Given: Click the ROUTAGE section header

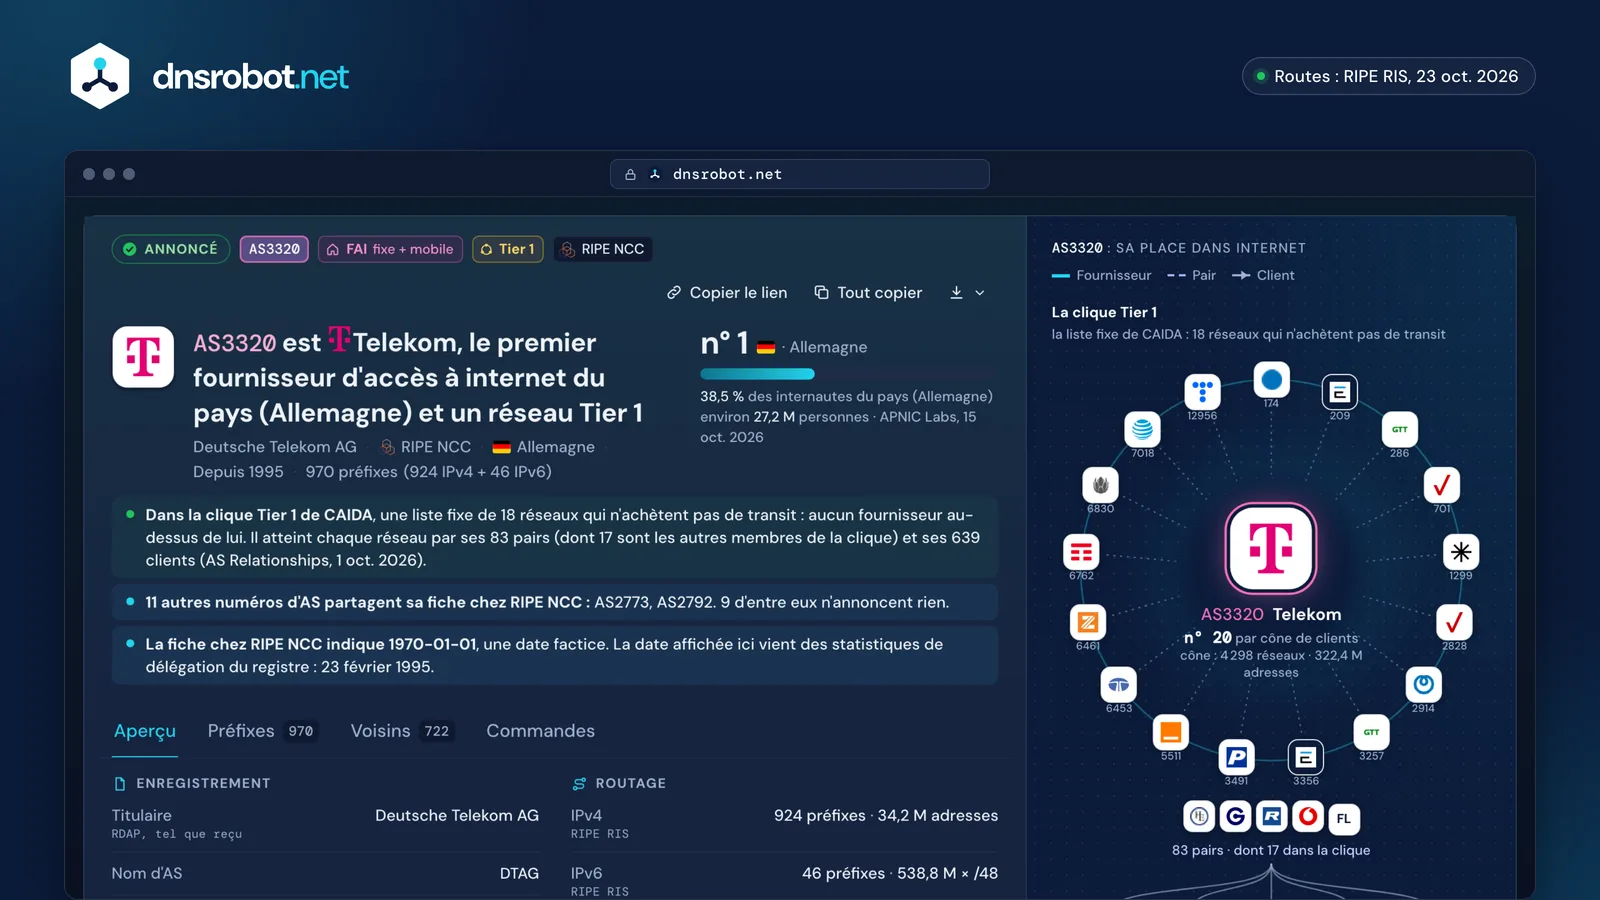Looking at the screenshot, I should tap(619, 783).
